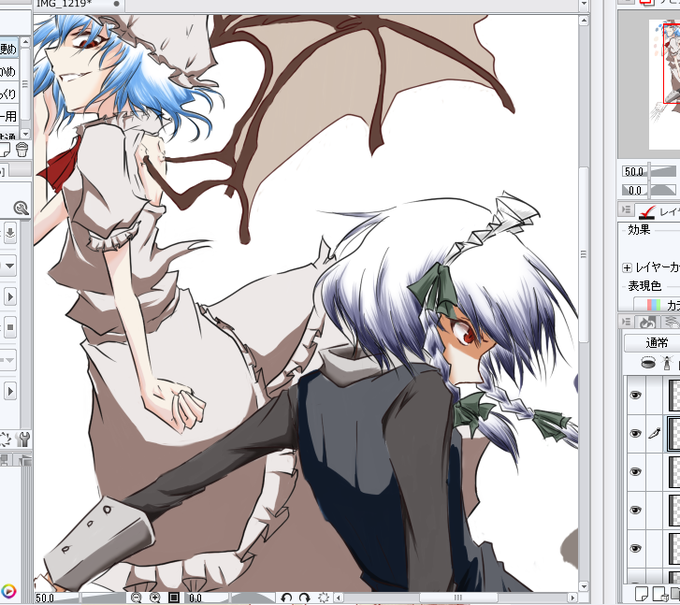Open the layer property panel menu icon
The height and width of the screenshot is (605, 680).
pos(626,210)
